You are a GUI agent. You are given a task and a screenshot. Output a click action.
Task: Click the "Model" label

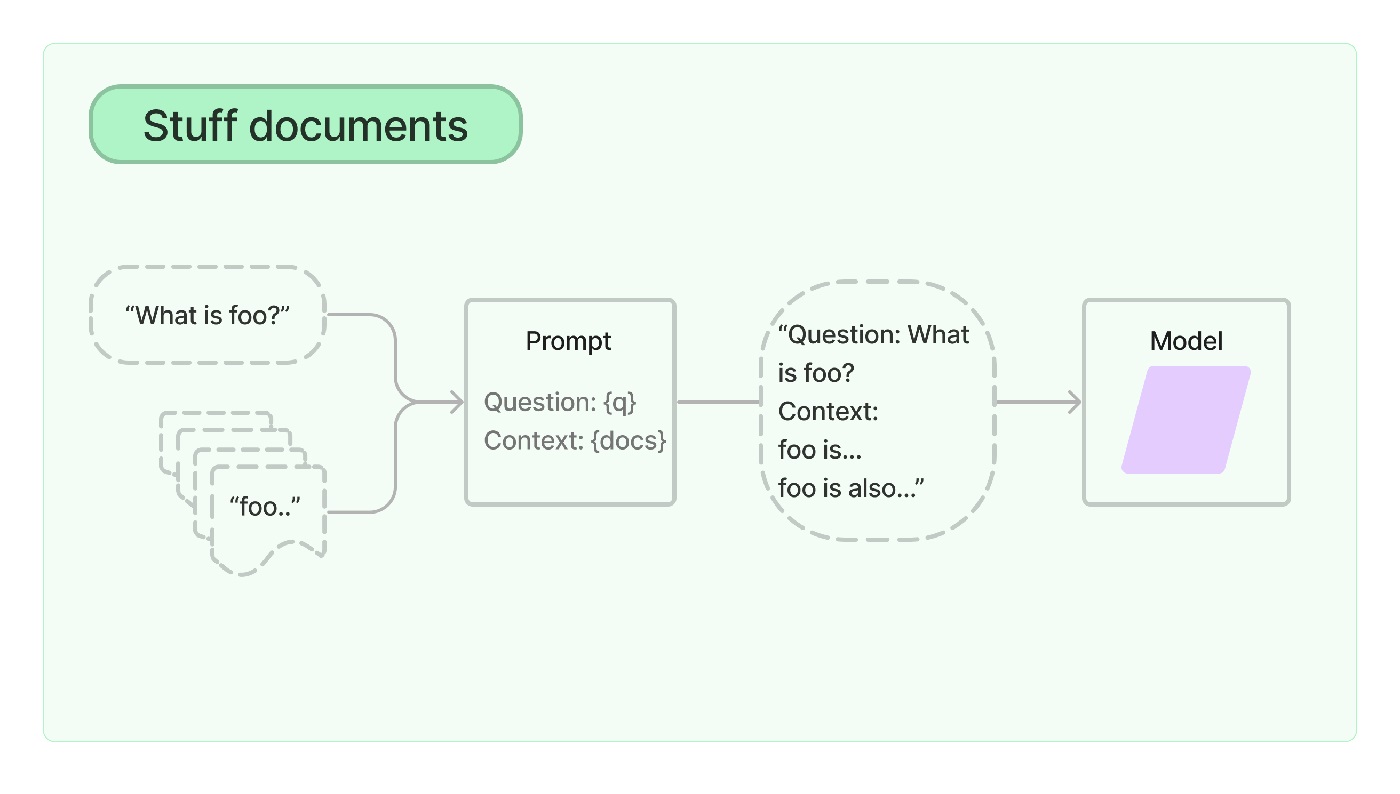(1186, 341)
